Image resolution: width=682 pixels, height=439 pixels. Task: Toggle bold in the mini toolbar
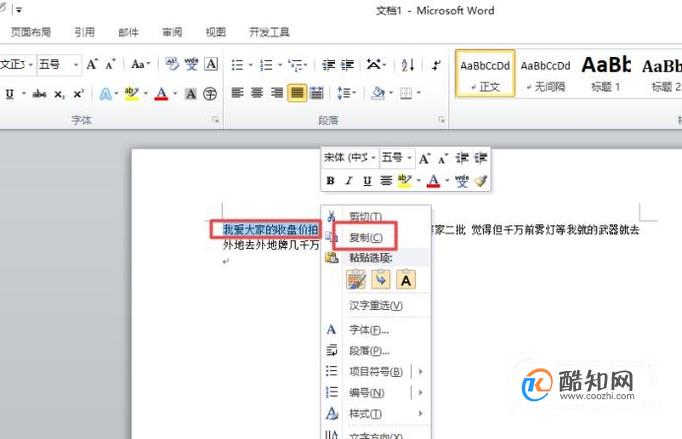click(x=330, y=180)
